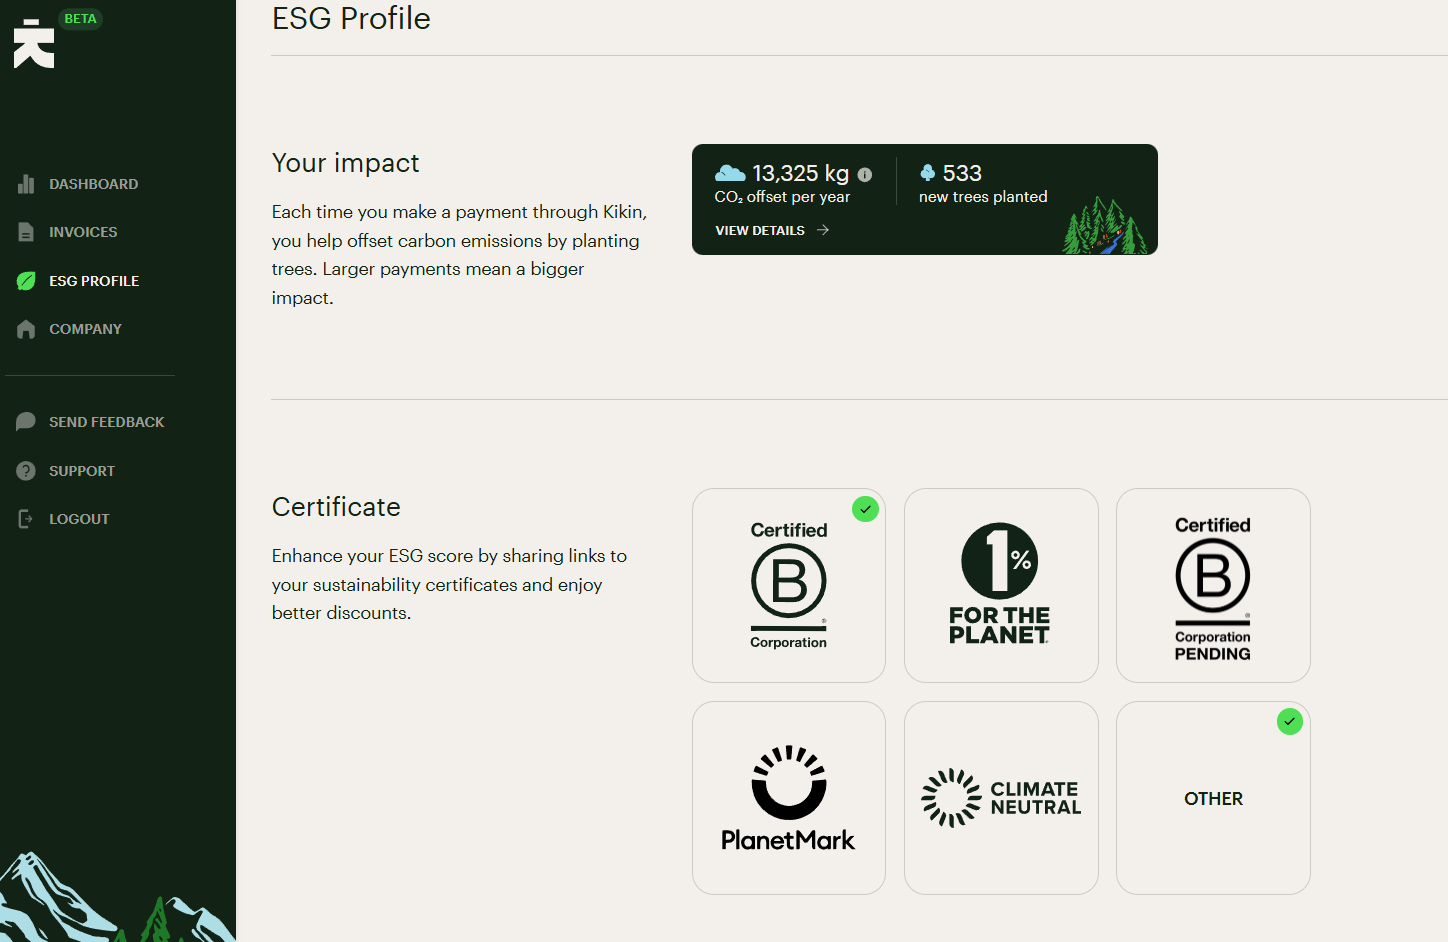This screenshot has height=942, width=1448.
Task: Open the Dashboard menu item
Action: click(x=94, y=184)
